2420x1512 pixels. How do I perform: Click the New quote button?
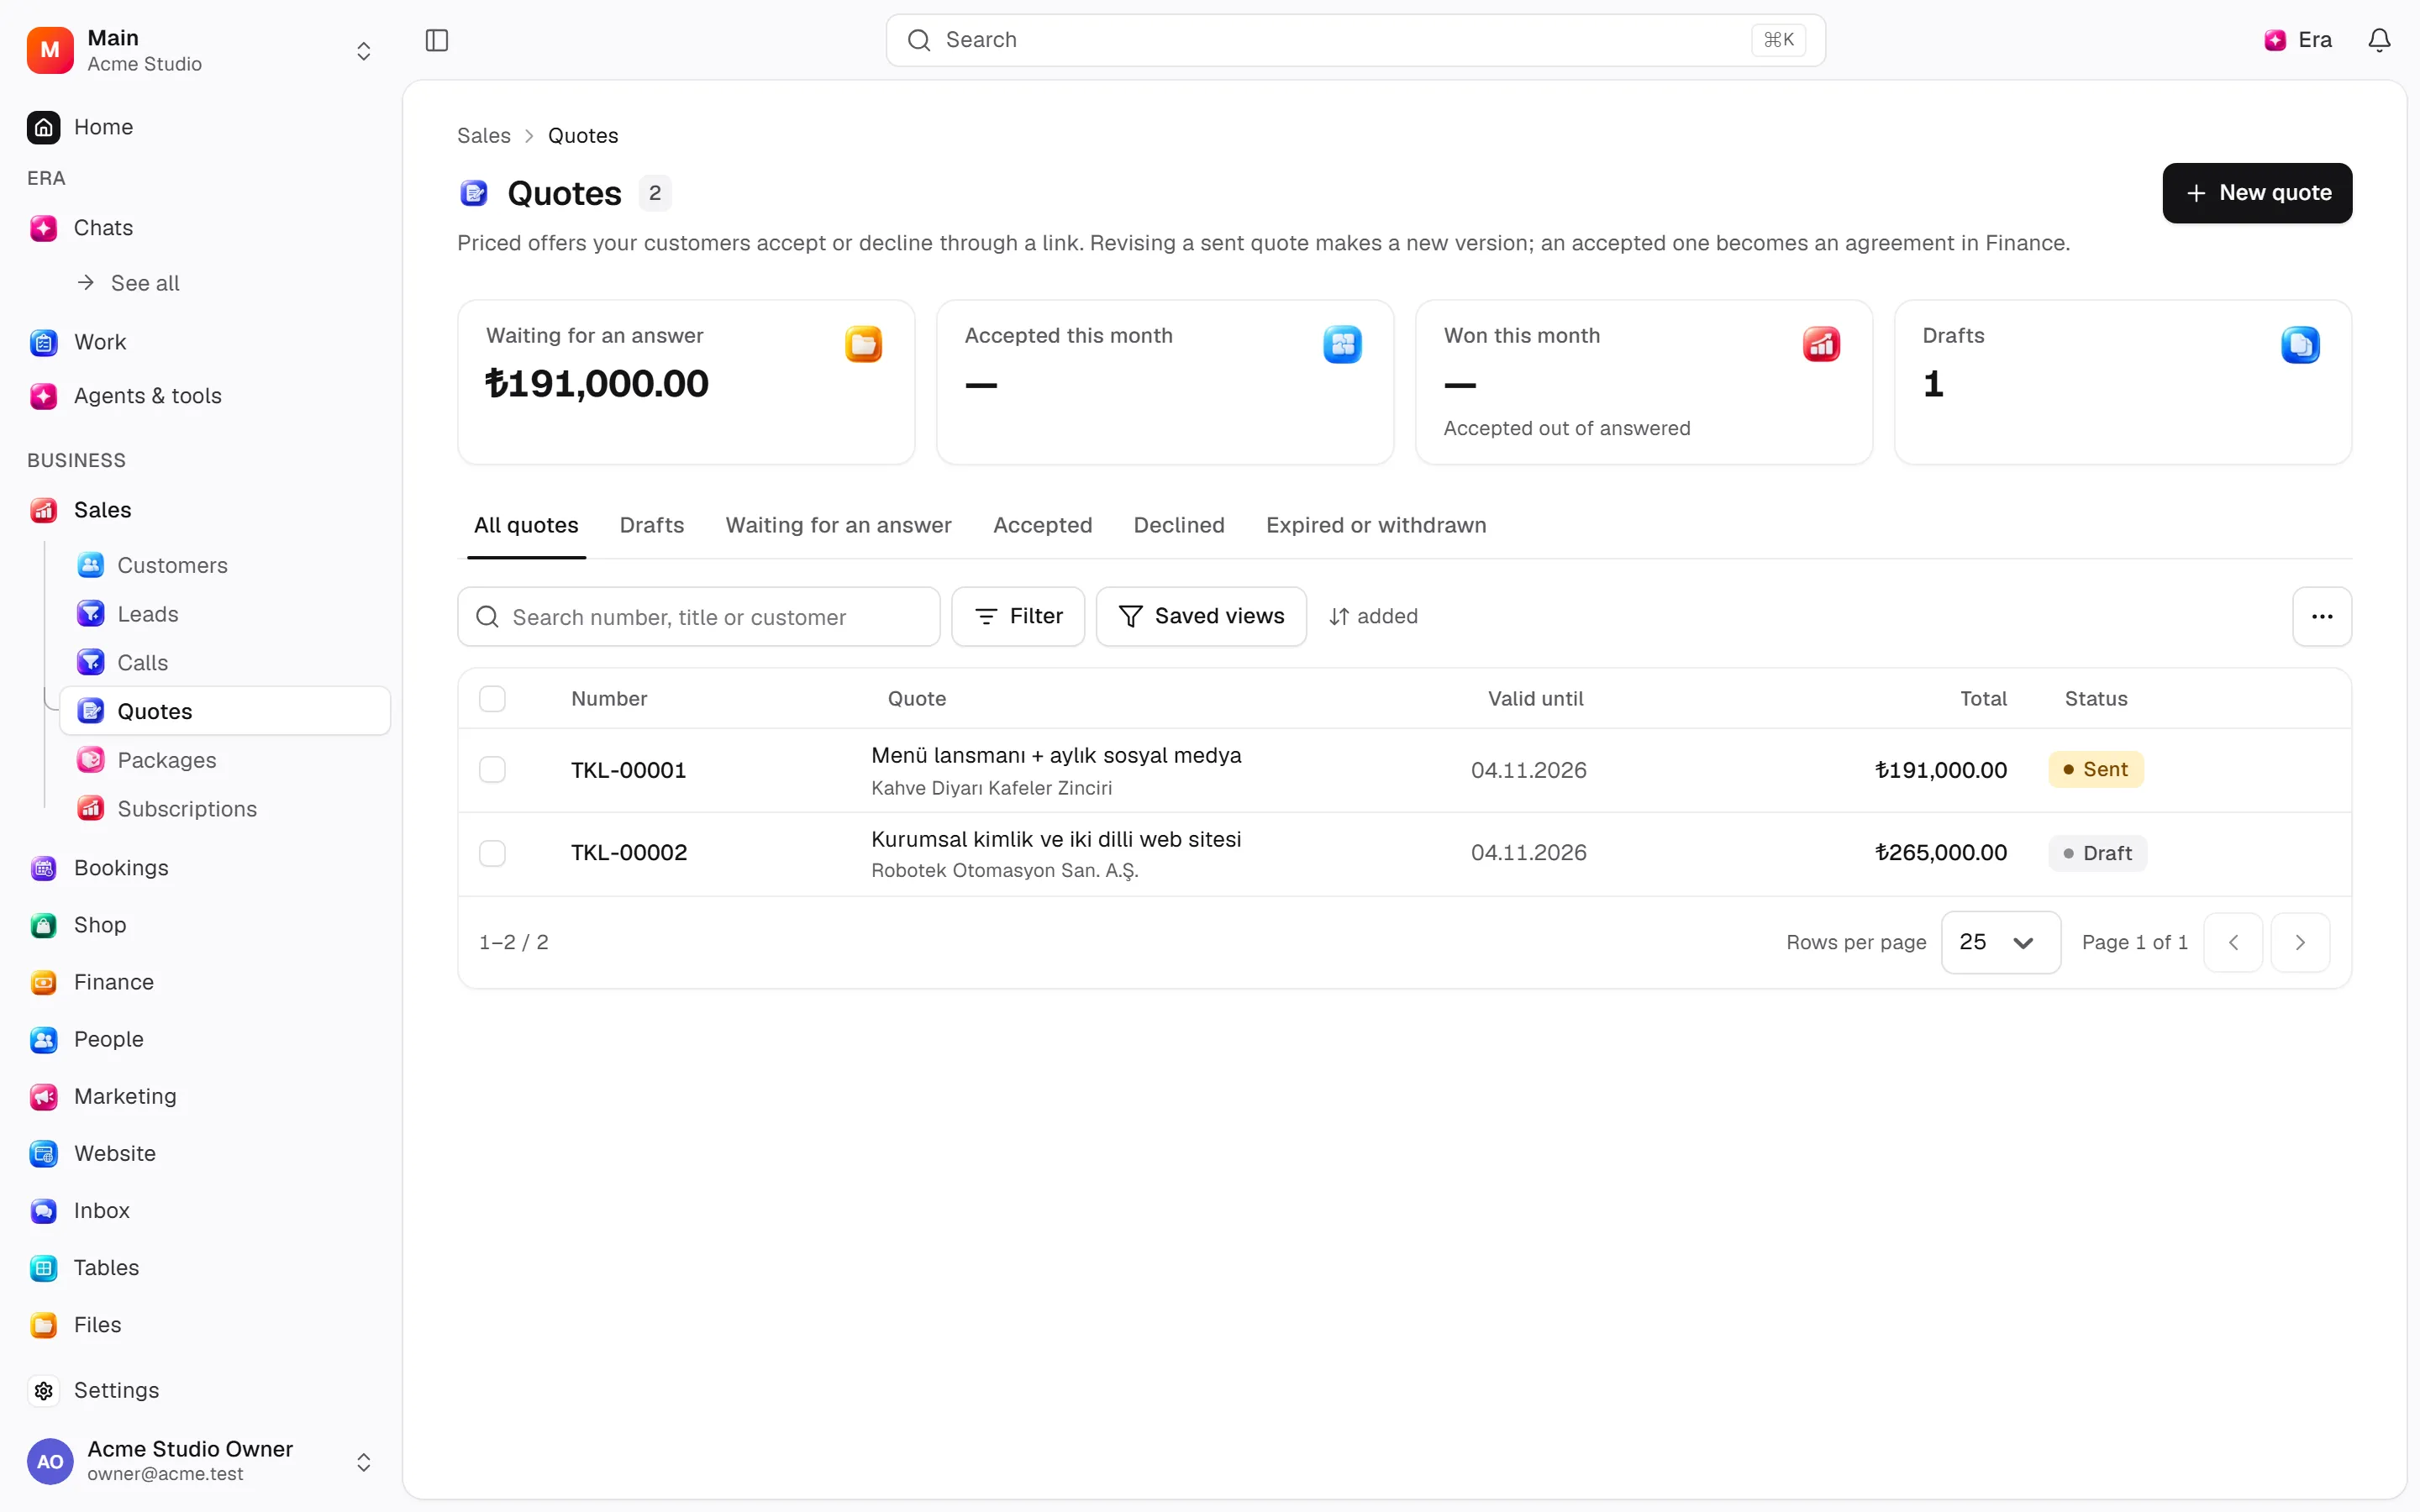tap(2257, 193)
